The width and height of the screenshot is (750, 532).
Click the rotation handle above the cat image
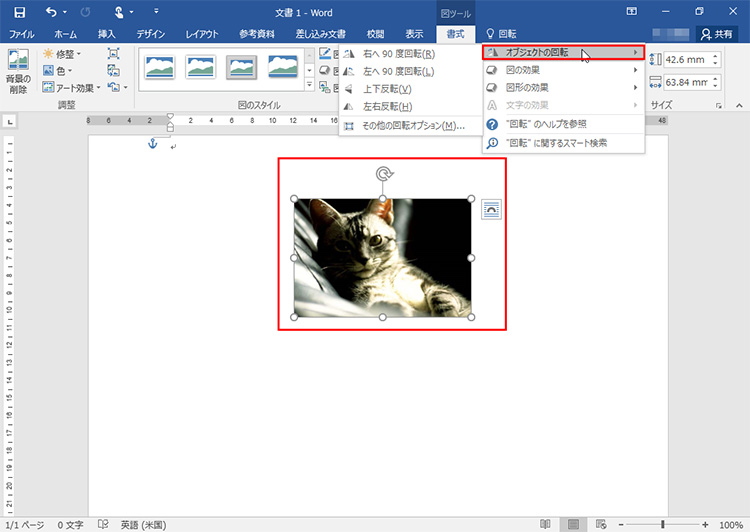383,175
